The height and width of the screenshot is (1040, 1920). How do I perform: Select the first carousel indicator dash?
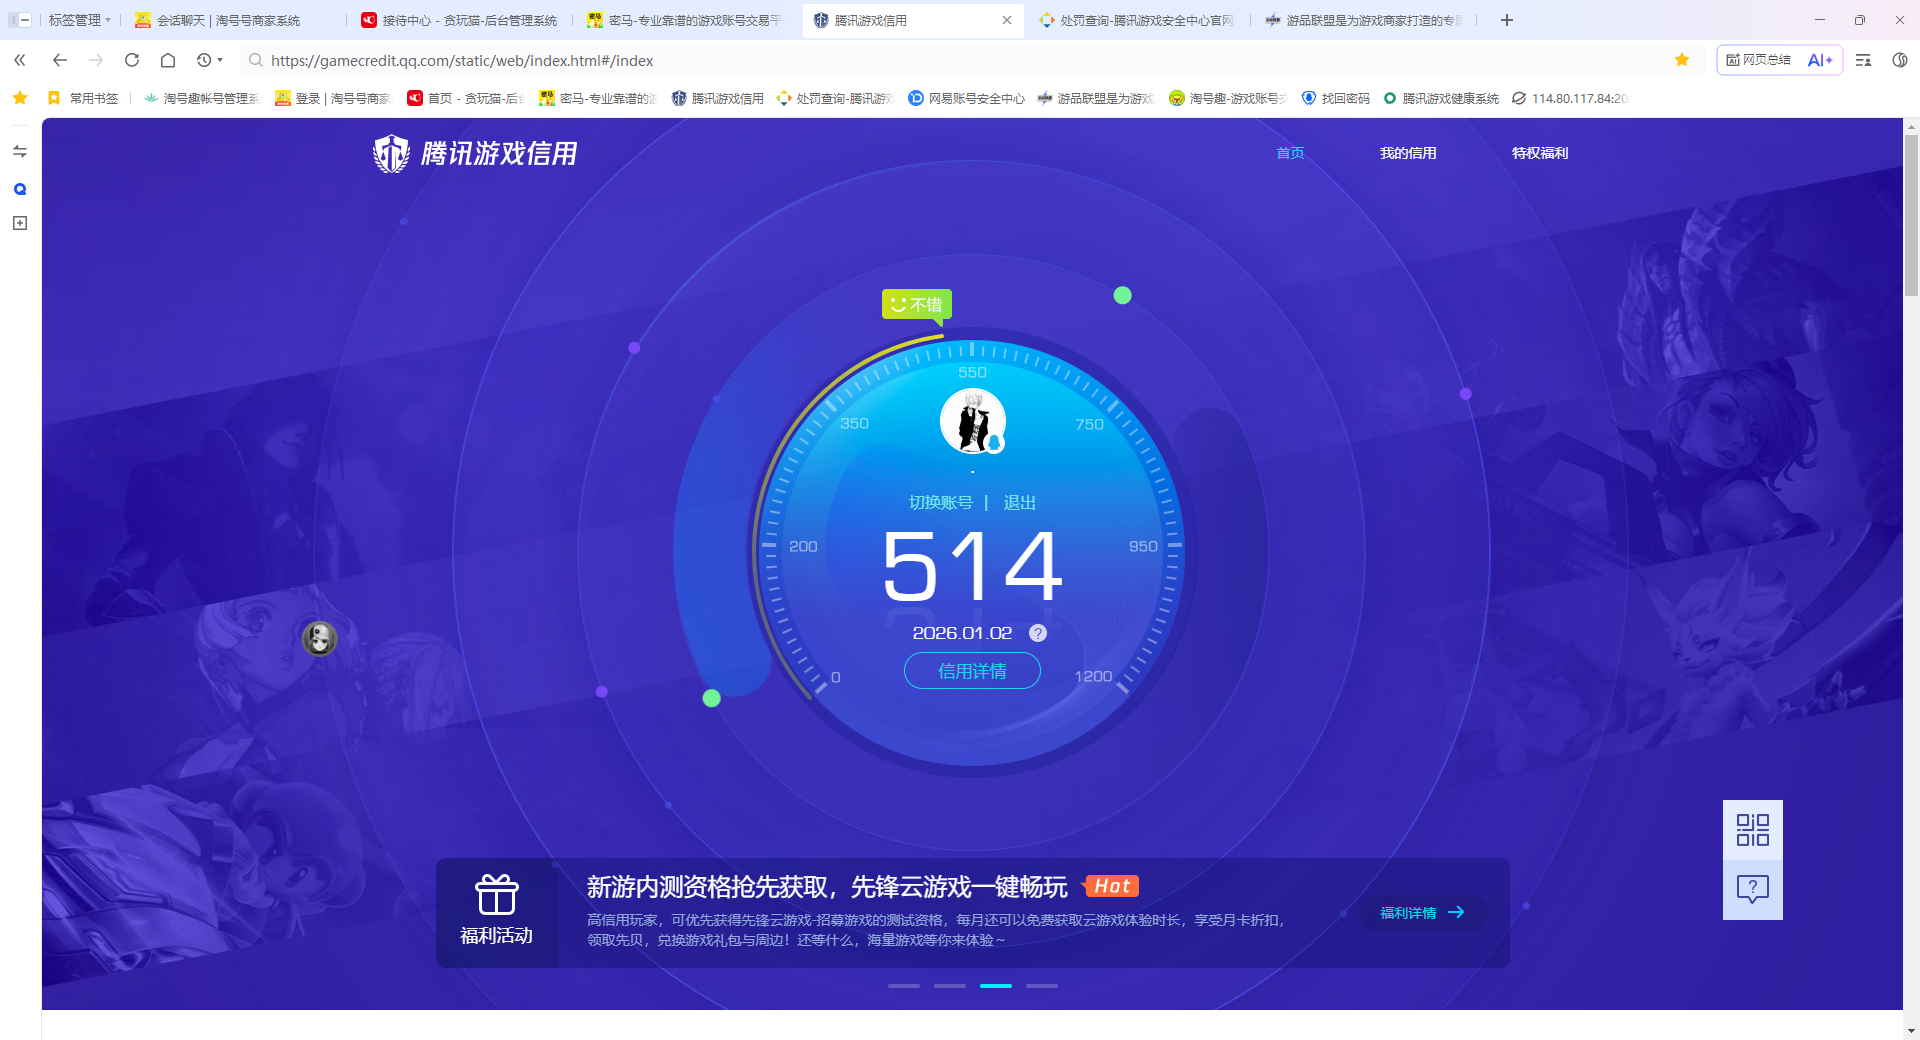pyautogui.click(x=903, y=986)
